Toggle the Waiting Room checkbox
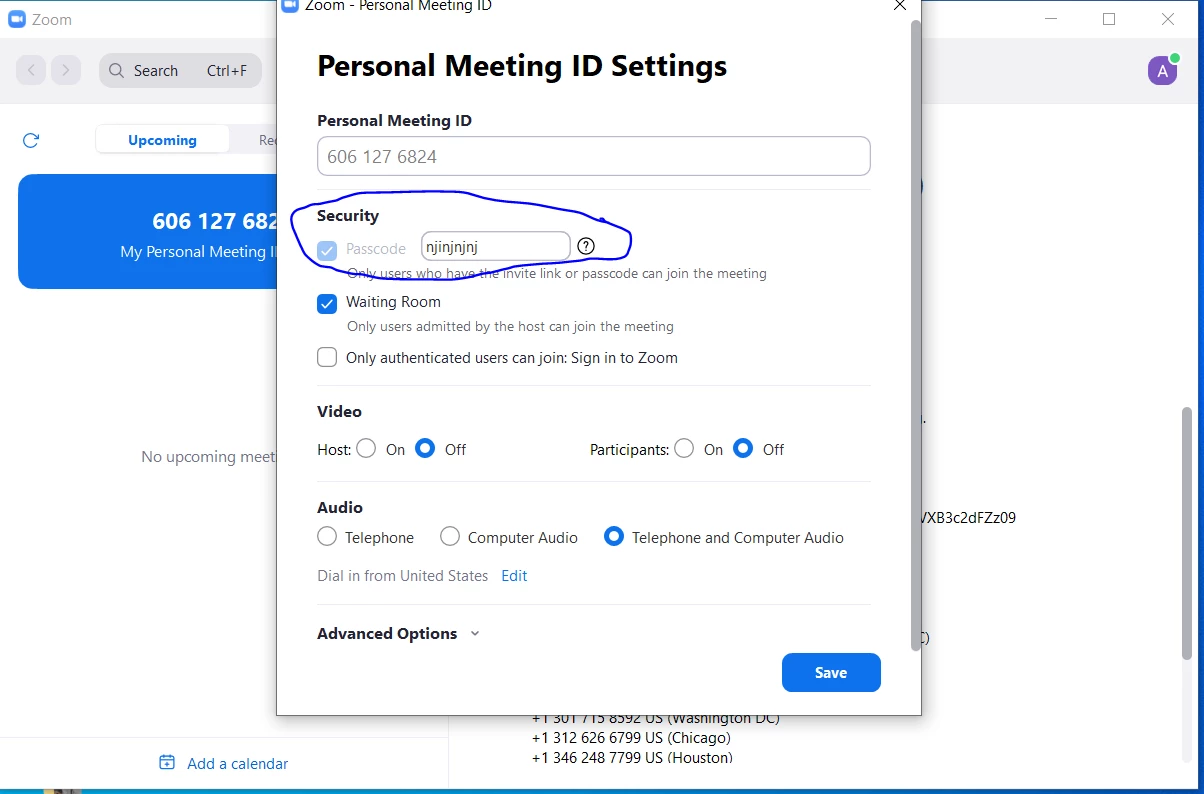This screenshot has height=794, width=1204. [327, 303]
